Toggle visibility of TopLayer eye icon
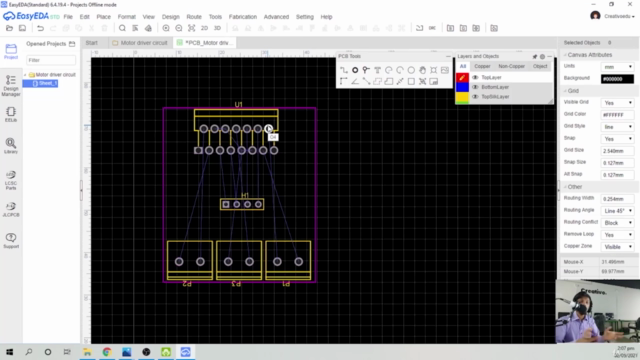640x360 pixels. point(475,77)
